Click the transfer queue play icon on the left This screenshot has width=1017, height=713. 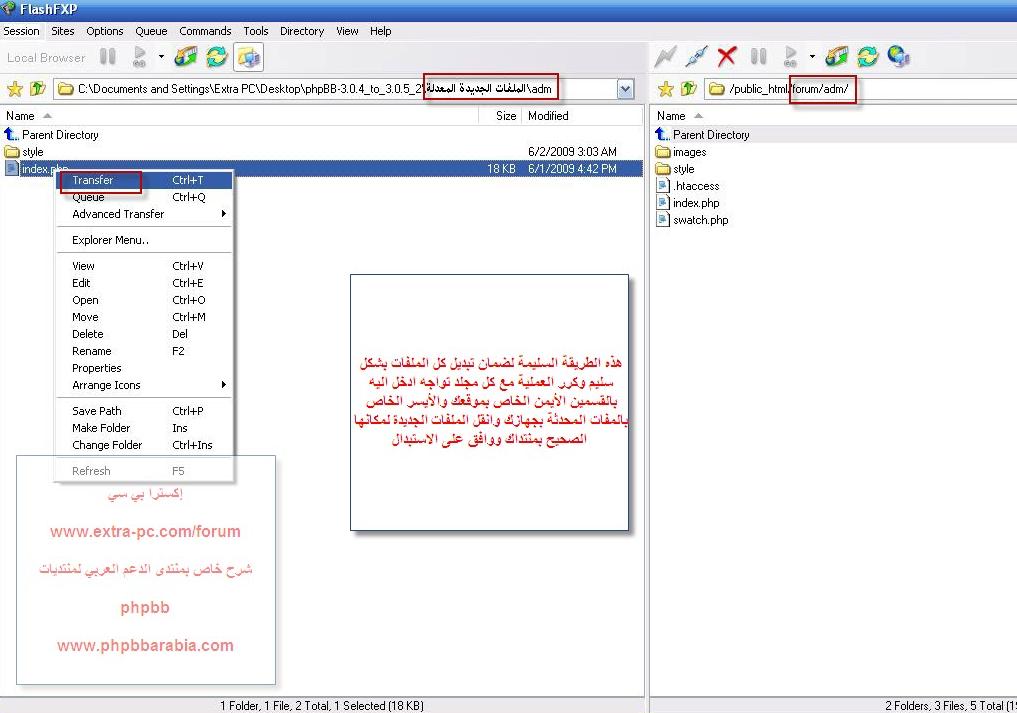click(139, 57)
